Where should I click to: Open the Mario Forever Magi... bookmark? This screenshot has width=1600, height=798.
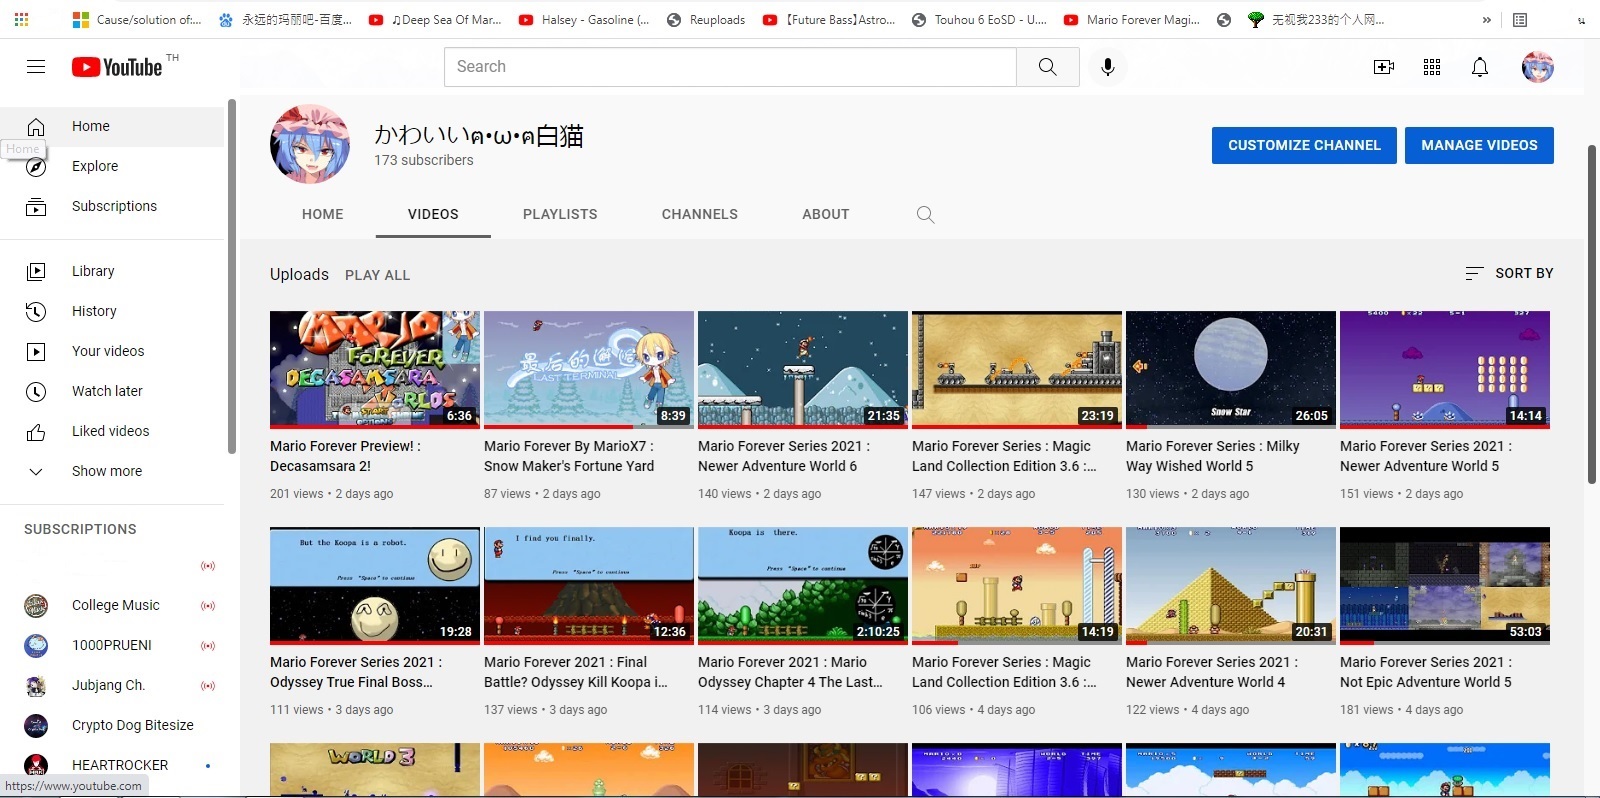click(x=1132, y=19)
